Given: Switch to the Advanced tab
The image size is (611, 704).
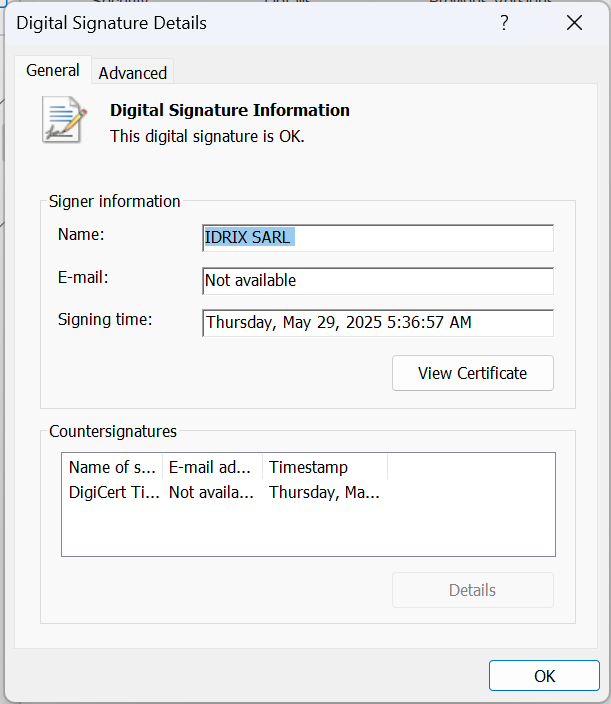Looking at the screenshot, I should click(132, 73).
